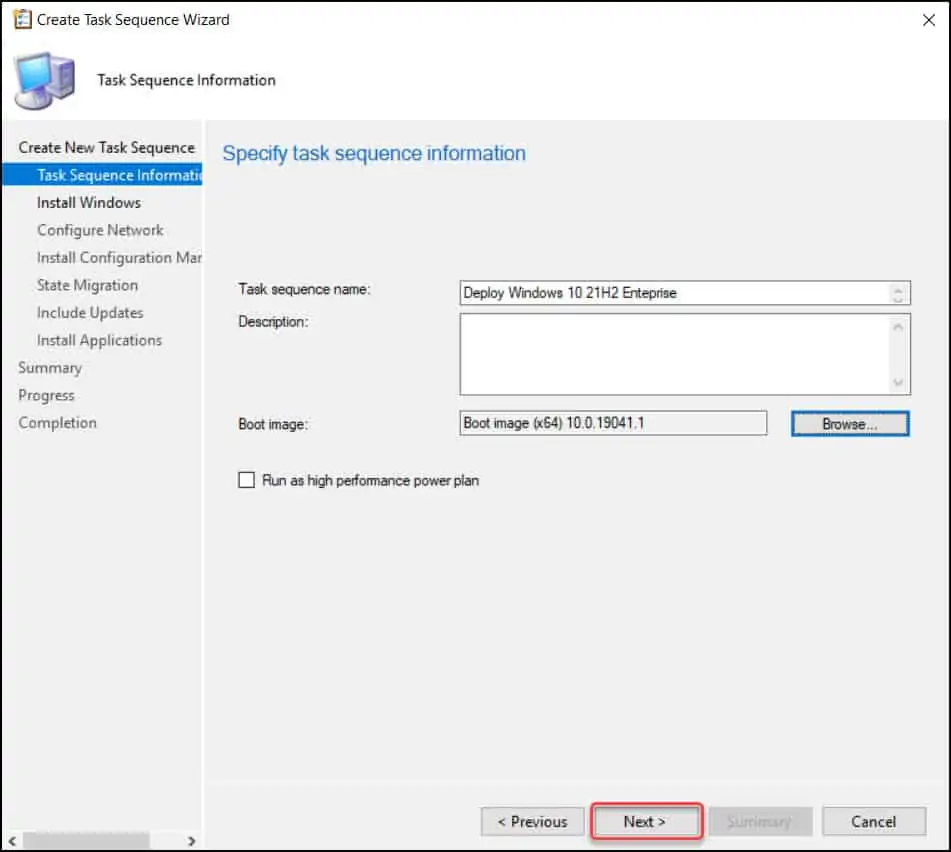Select Progress step in sidebar
The height and width of the screenshot is (852, 951).
tap(46, 395)
